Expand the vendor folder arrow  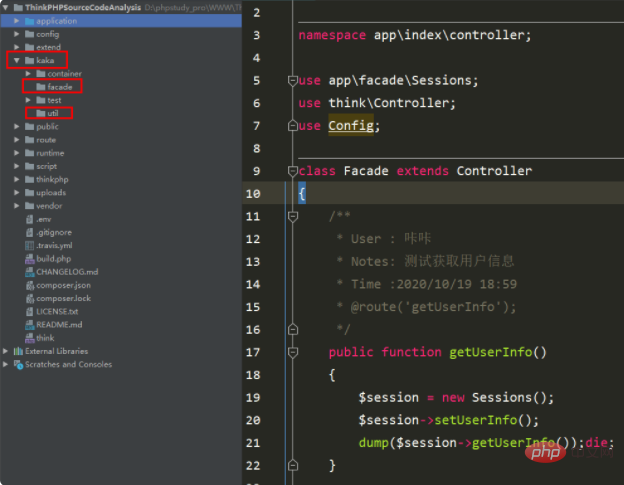click(16, 206)
